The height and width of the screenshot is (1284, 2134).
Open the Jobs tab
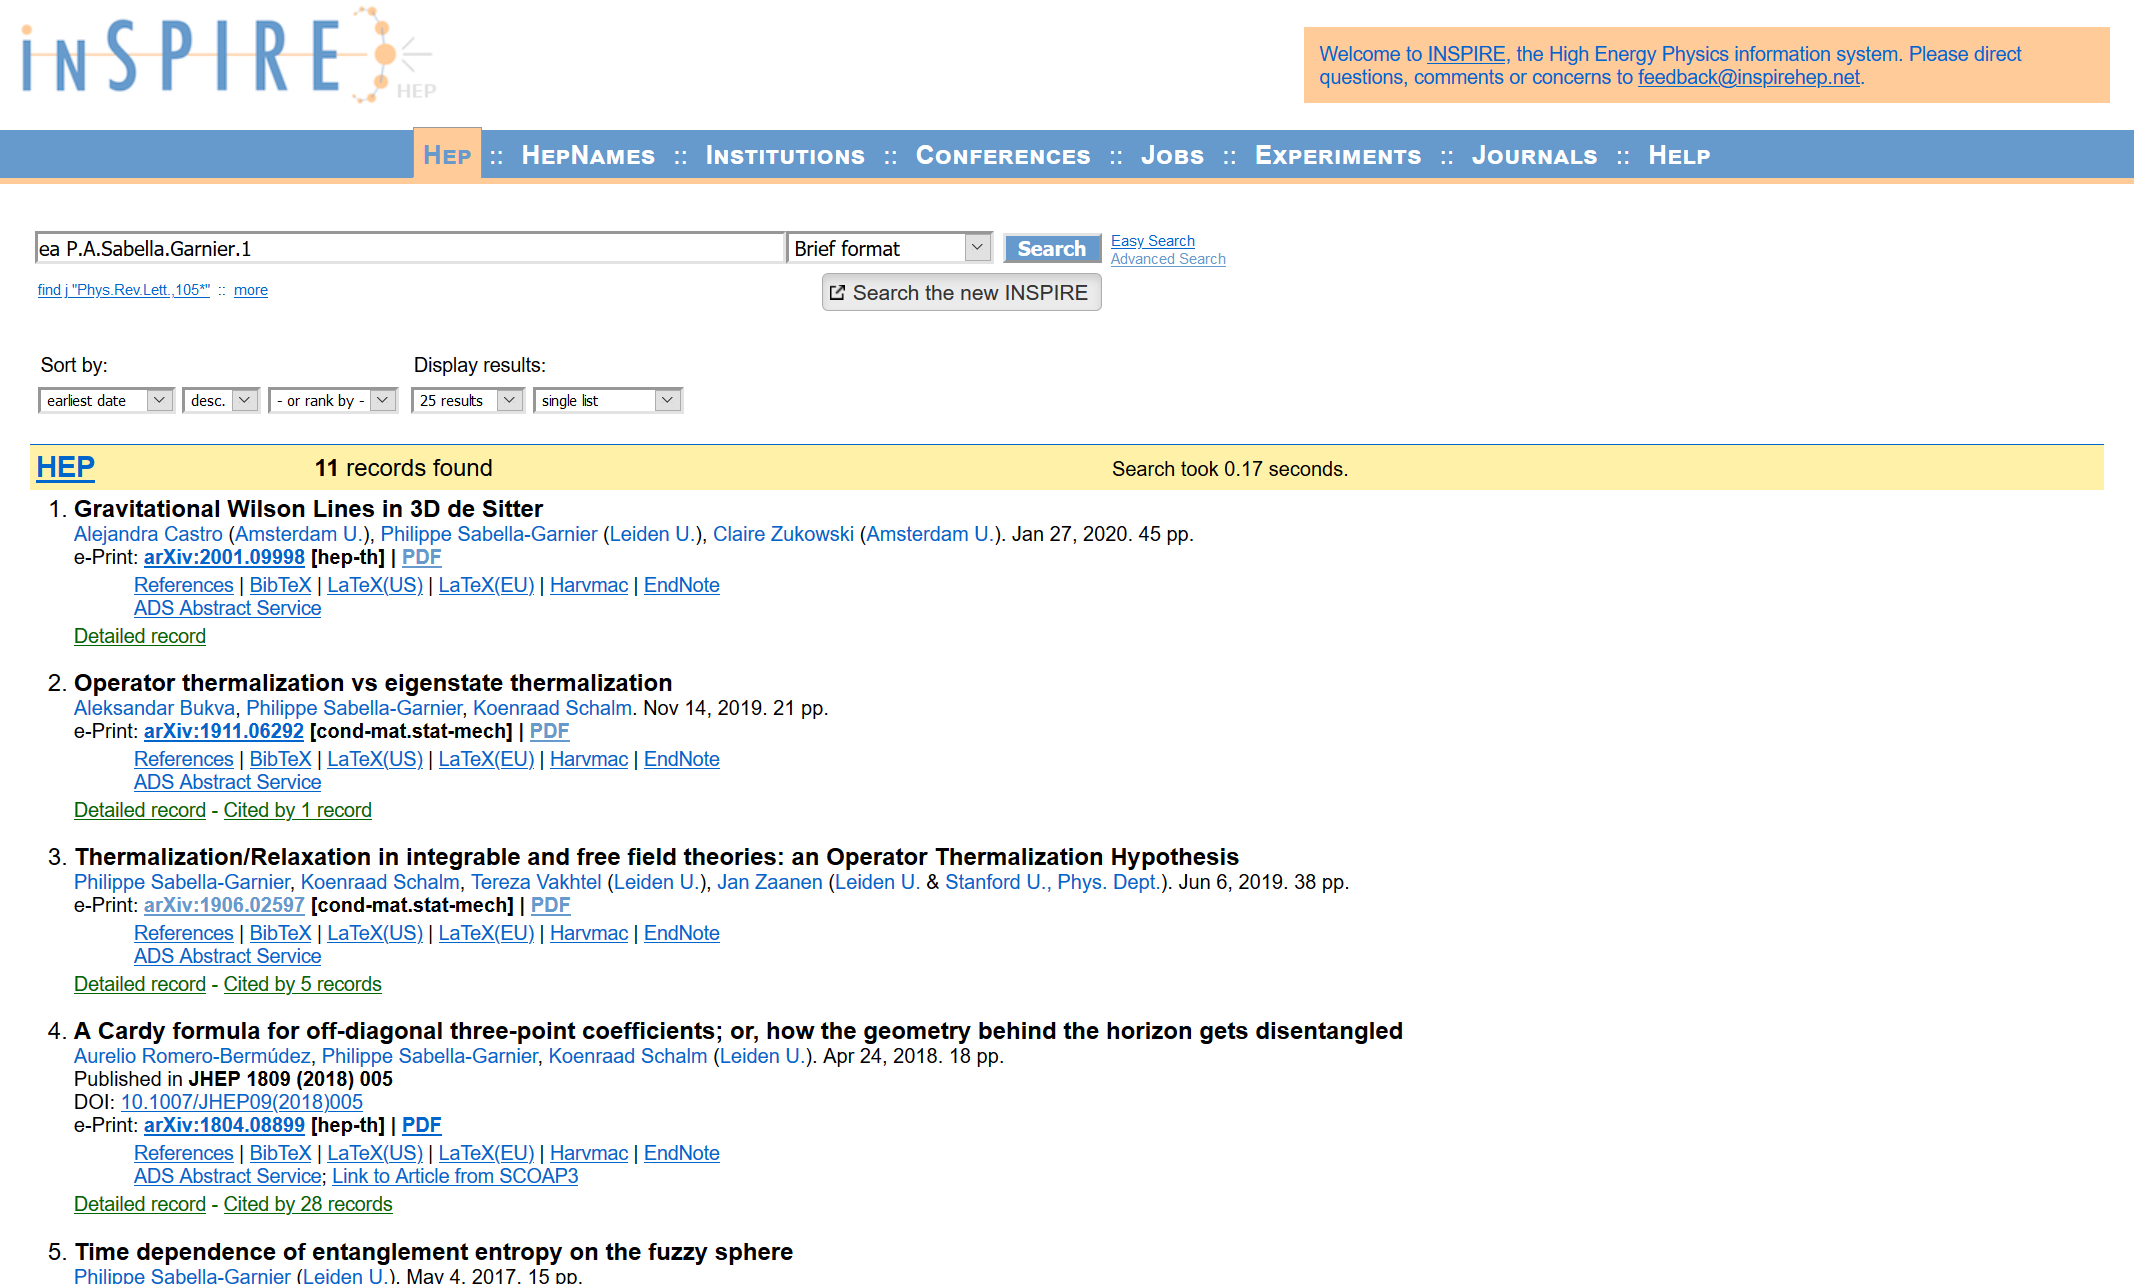pyautogui.click(x=1172, y=155)
